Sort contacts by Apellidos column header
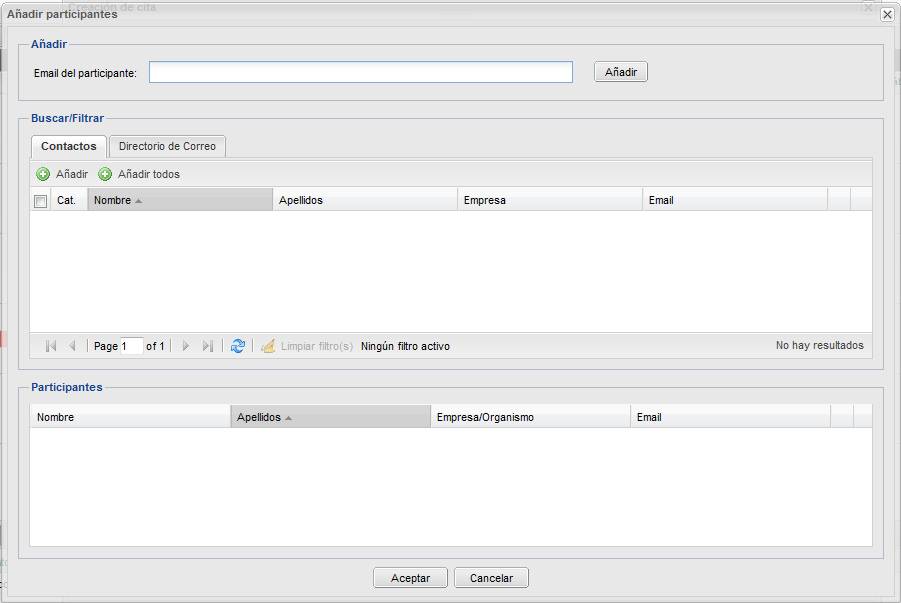 point(365,200)
